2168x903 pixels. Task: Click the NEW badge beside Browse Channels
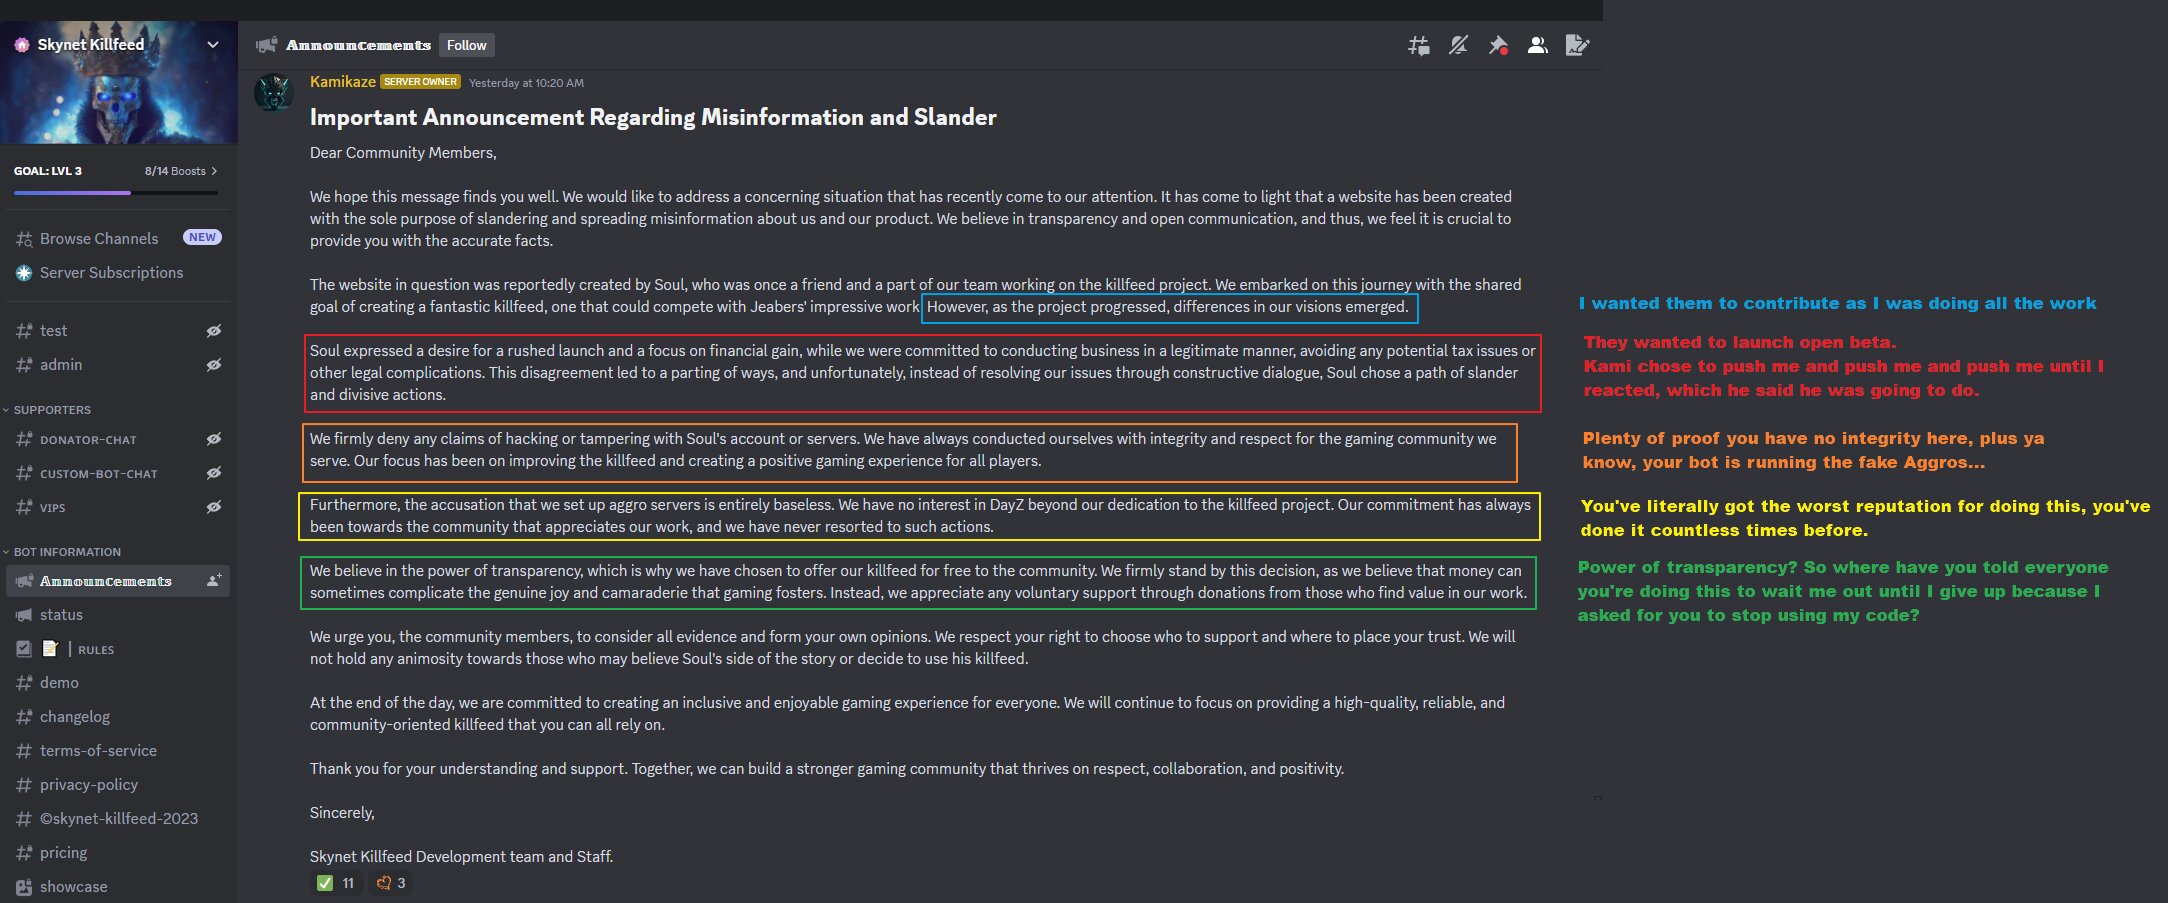(202, 238)
